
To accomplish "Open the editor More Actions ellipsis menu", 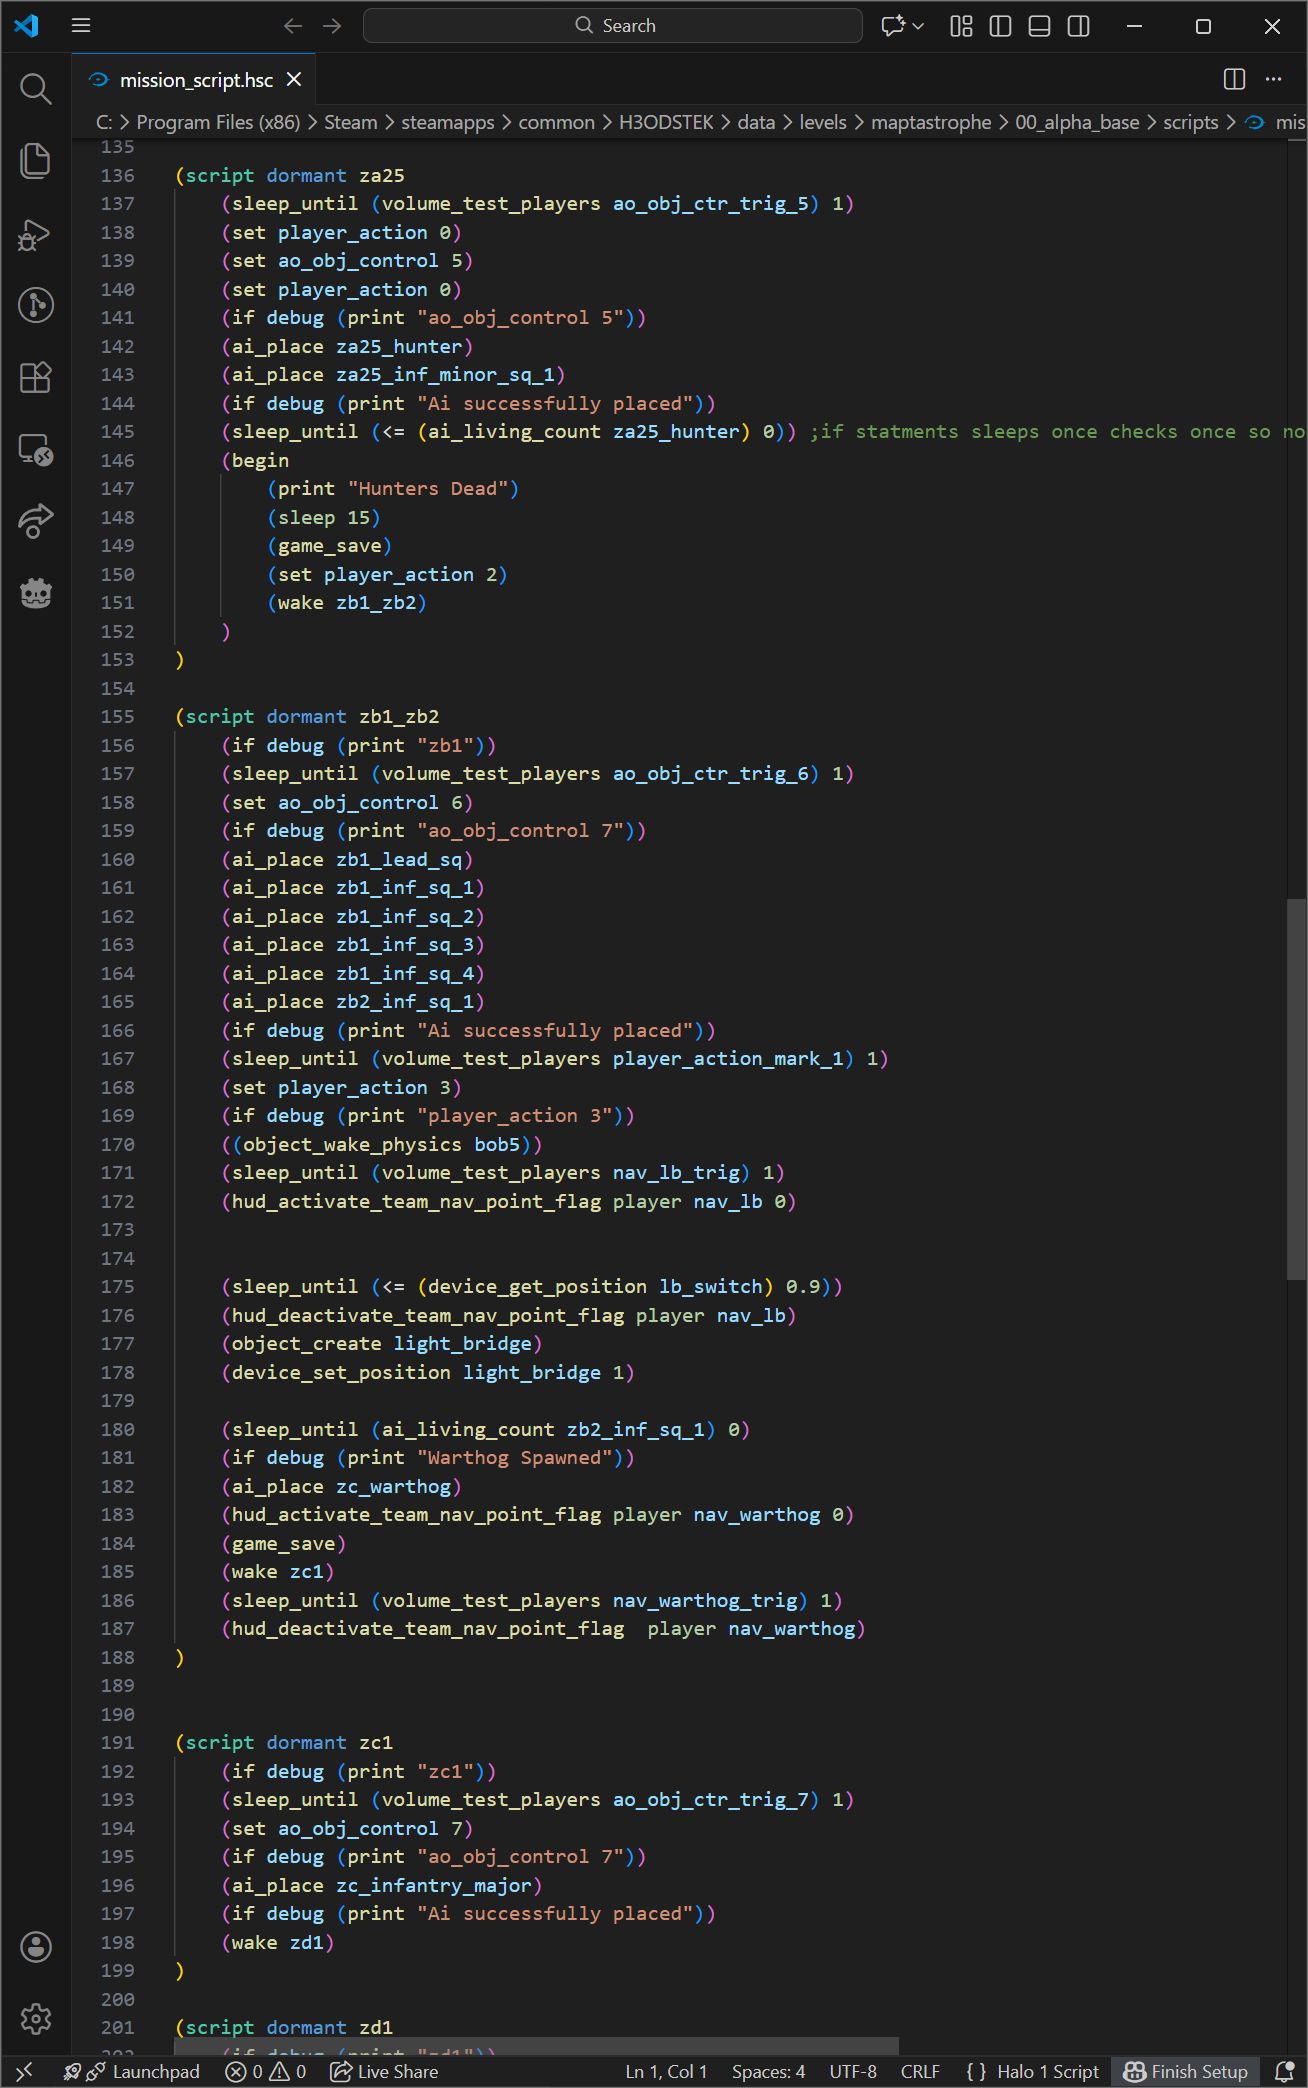I will click(1273, 79).
